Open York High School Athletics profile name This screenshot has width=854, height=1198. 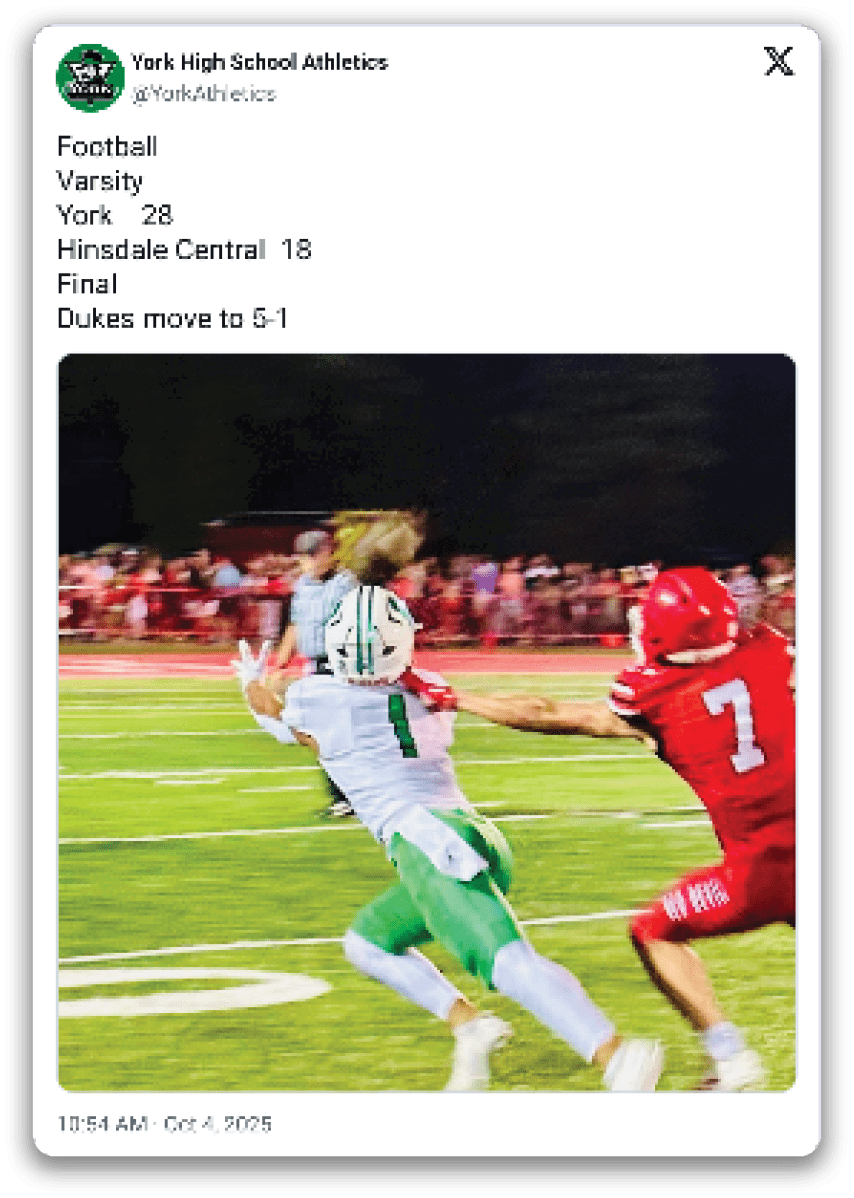coord(259,62)
